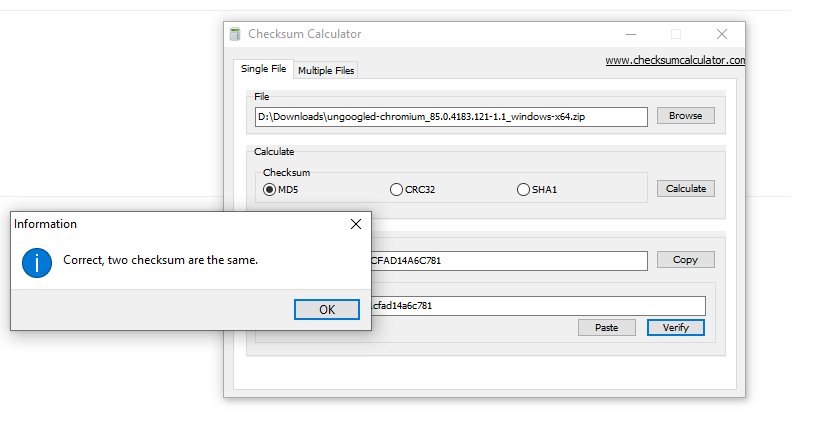This screenshot has height=447, width=833.
Task: Close the Information dialog with the X
Action: tap(356, 224)
